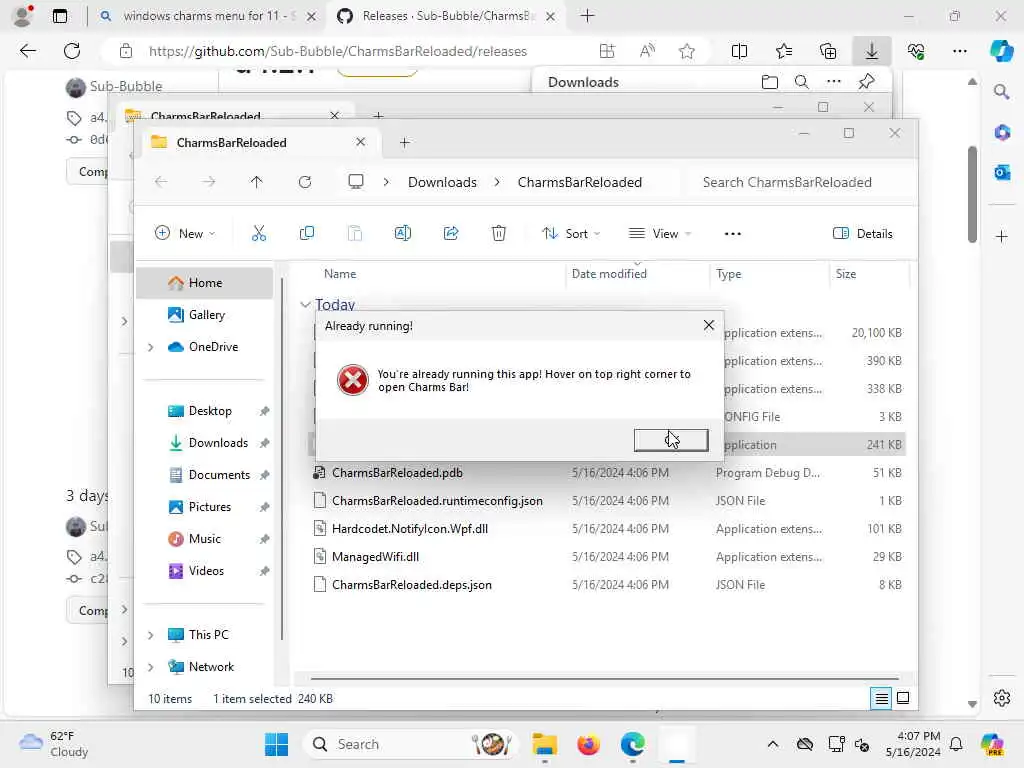1024x768 pixels.
Task: Select Home in navigation pane
Action: [205, 283]
